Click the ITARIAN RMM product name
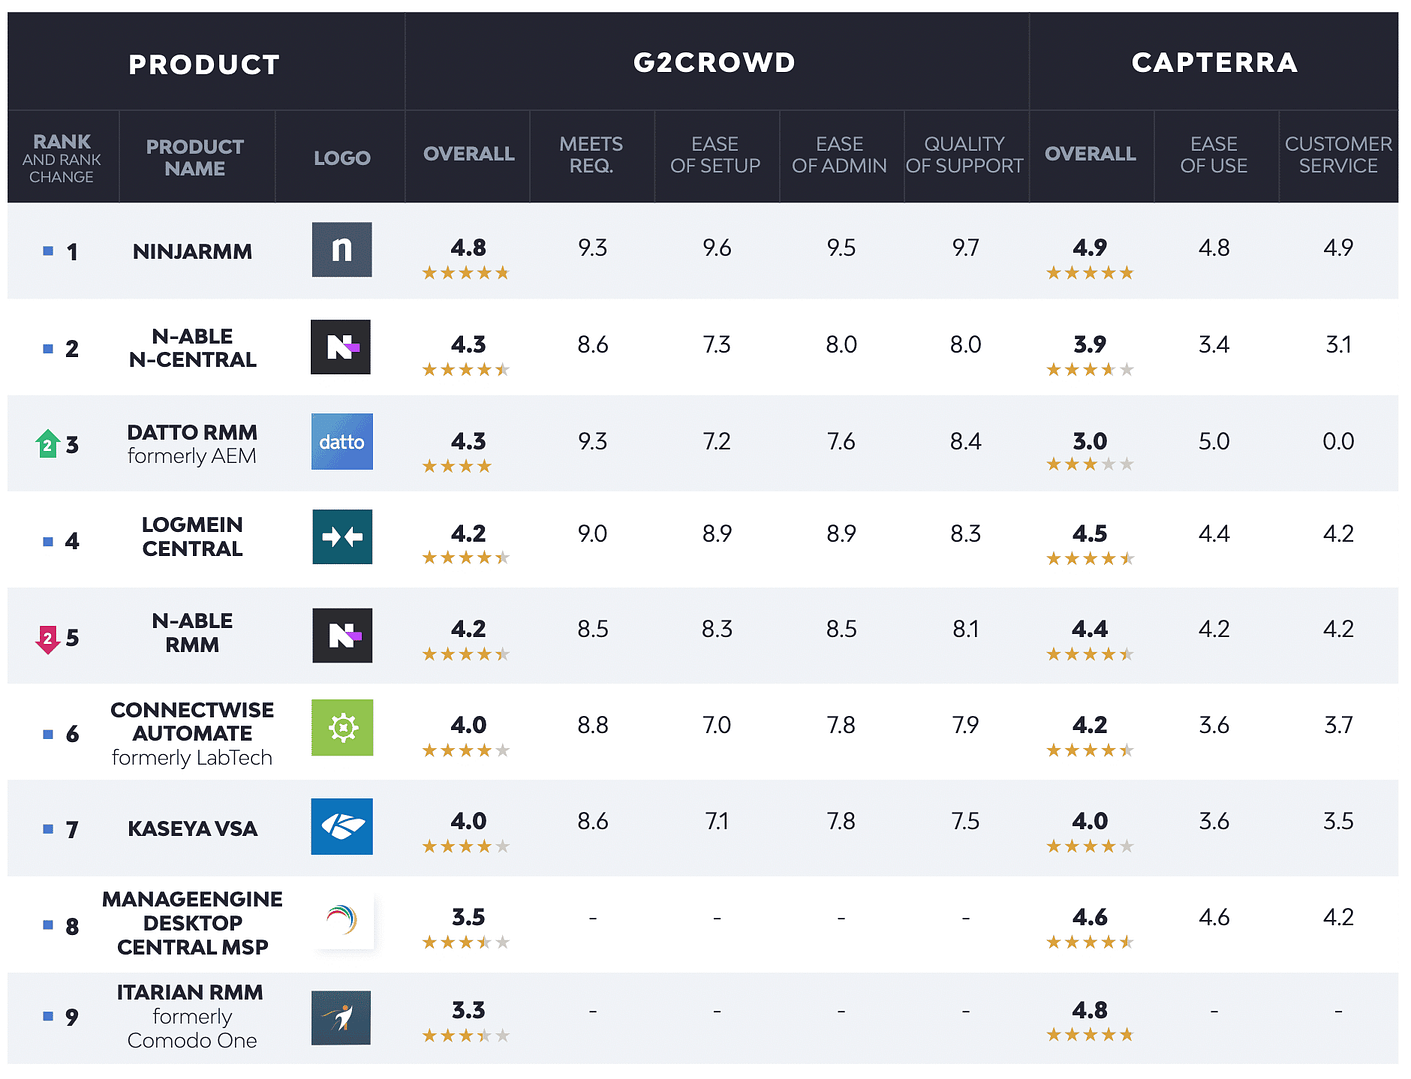This screenshot has width=1411, height=1079. pos(190,993)
